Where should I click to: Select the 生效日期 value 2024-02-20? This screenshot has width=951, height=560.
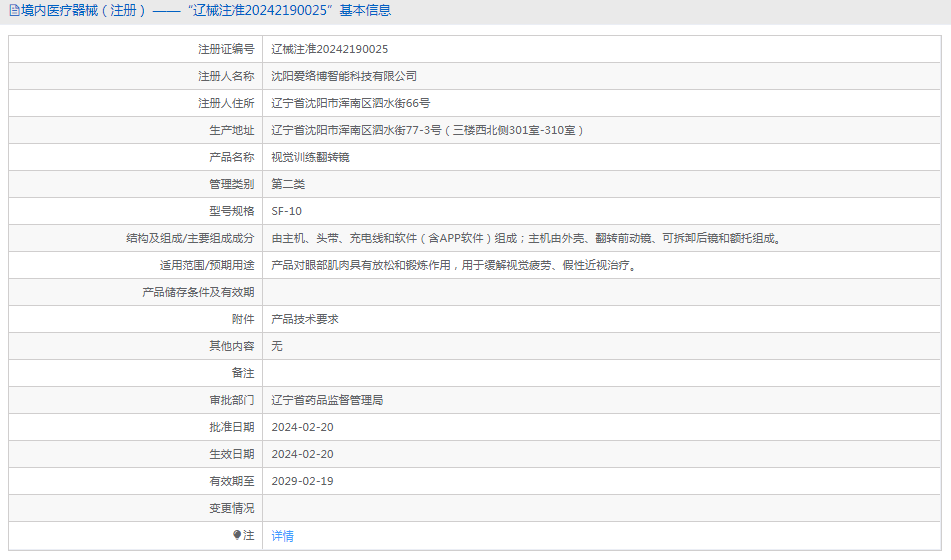[x=302, y=454]
